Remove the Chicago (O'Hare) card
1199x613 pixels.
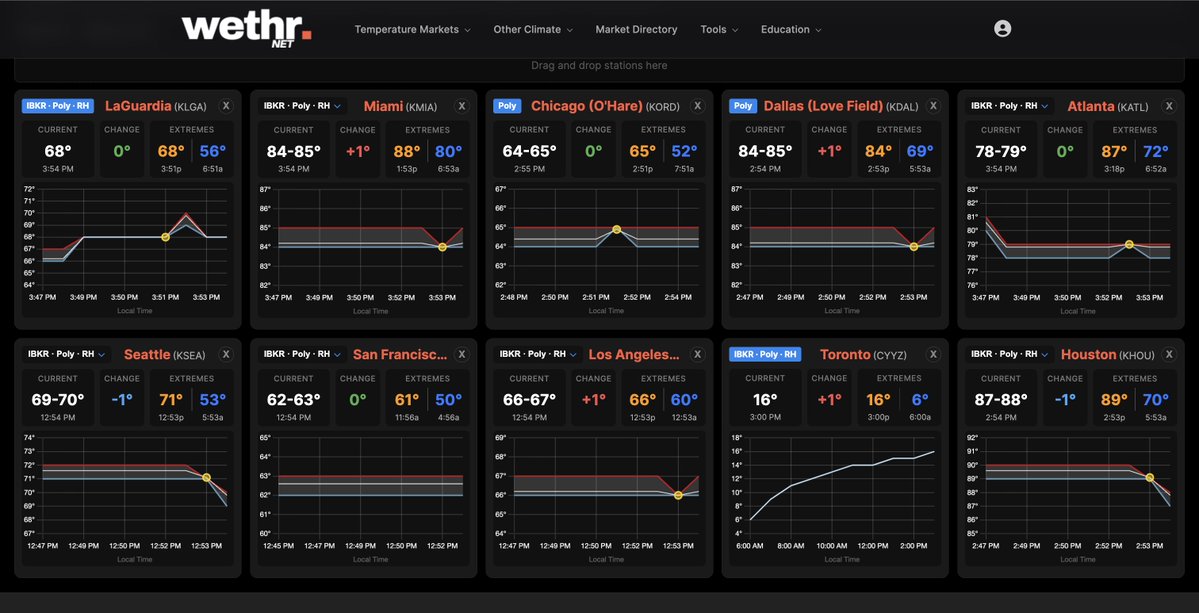click(697, 106)
